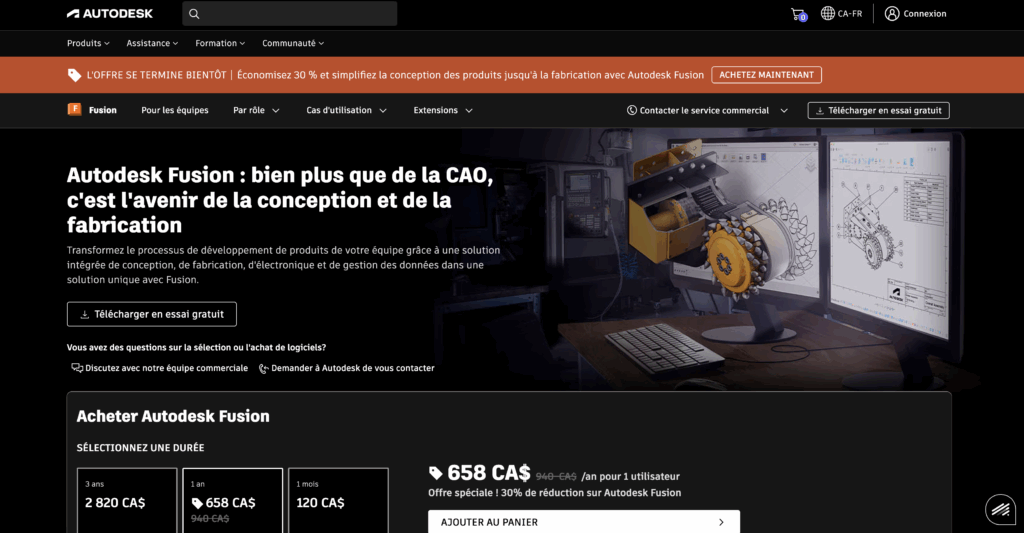
Task: Click the Fusion product logo icon
Action: pos(74,109)
